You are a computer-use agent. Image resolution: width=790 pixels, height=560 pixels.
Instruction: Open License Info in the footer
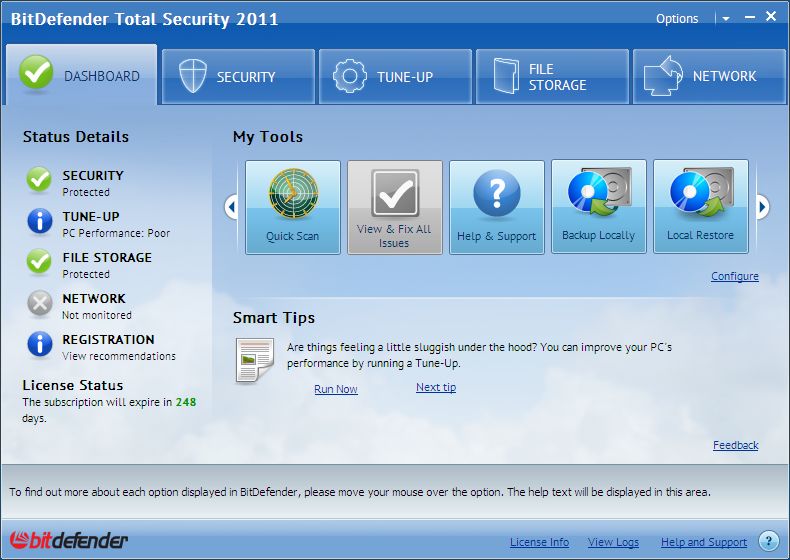click(x=539, y=542)
